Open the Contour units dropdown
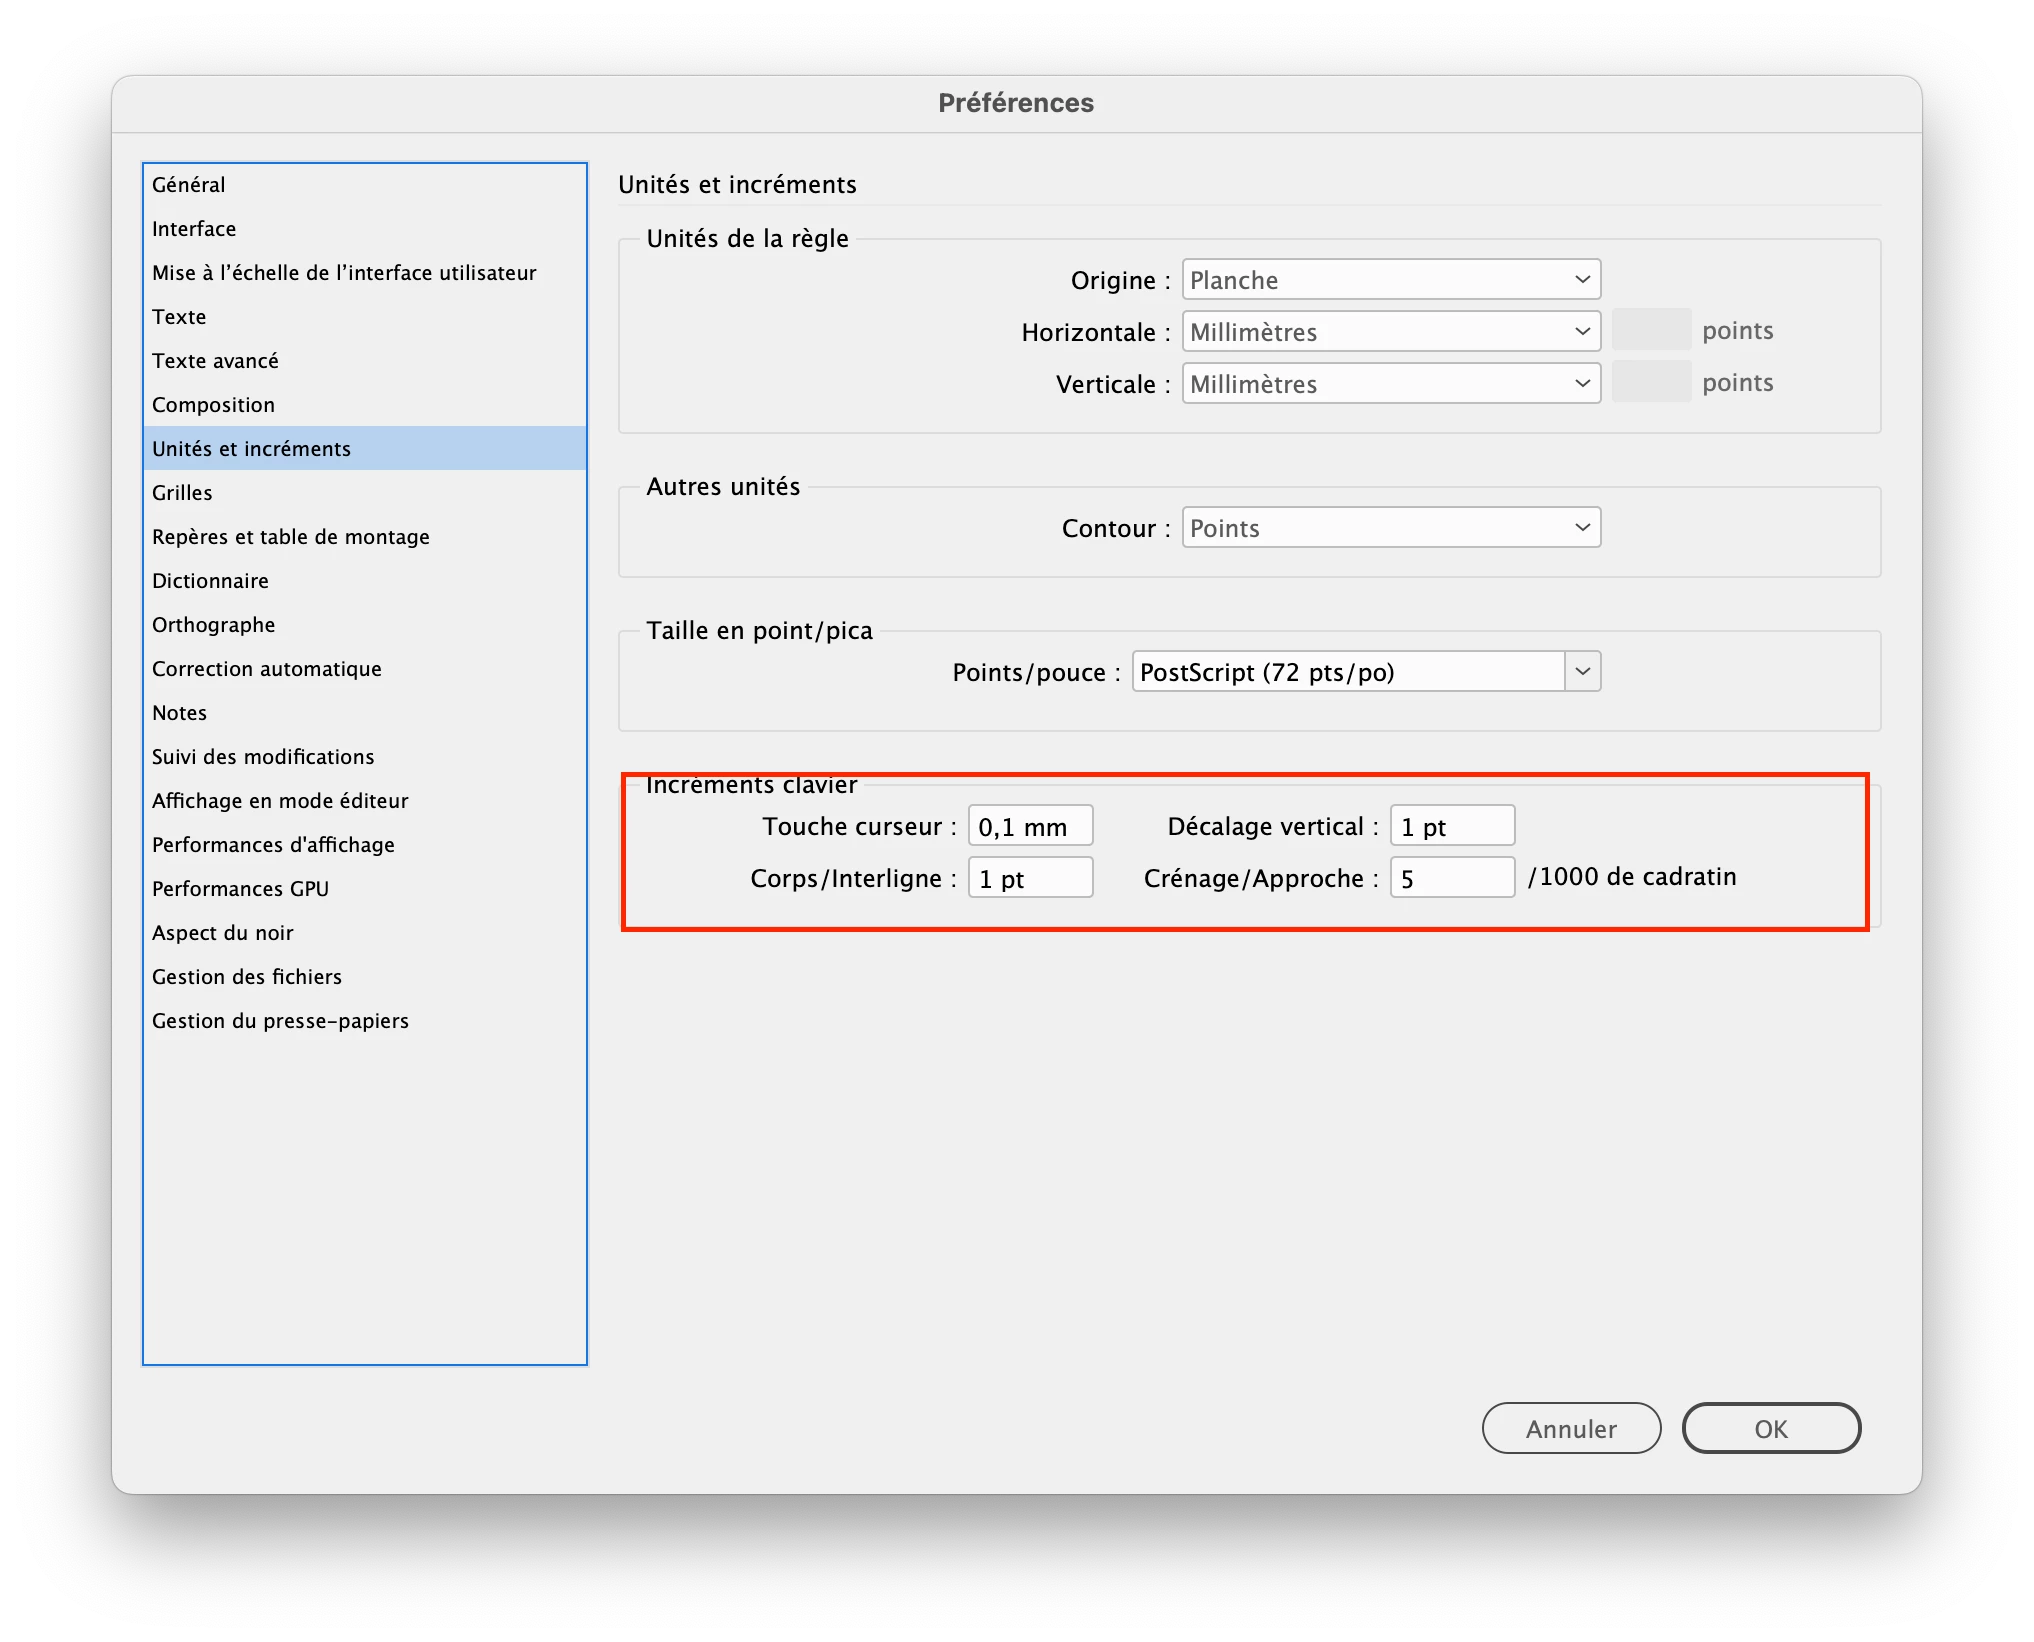 [x=1390, y=528]
